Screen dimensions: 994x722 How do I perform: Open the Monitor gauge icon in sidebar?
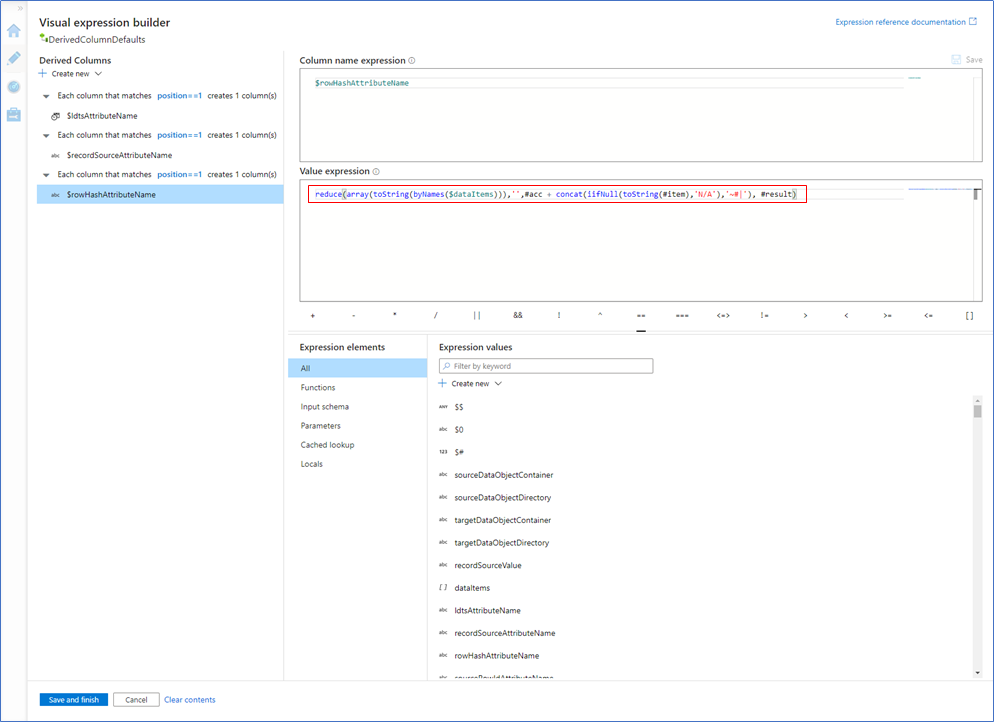[x=13, y=86]
